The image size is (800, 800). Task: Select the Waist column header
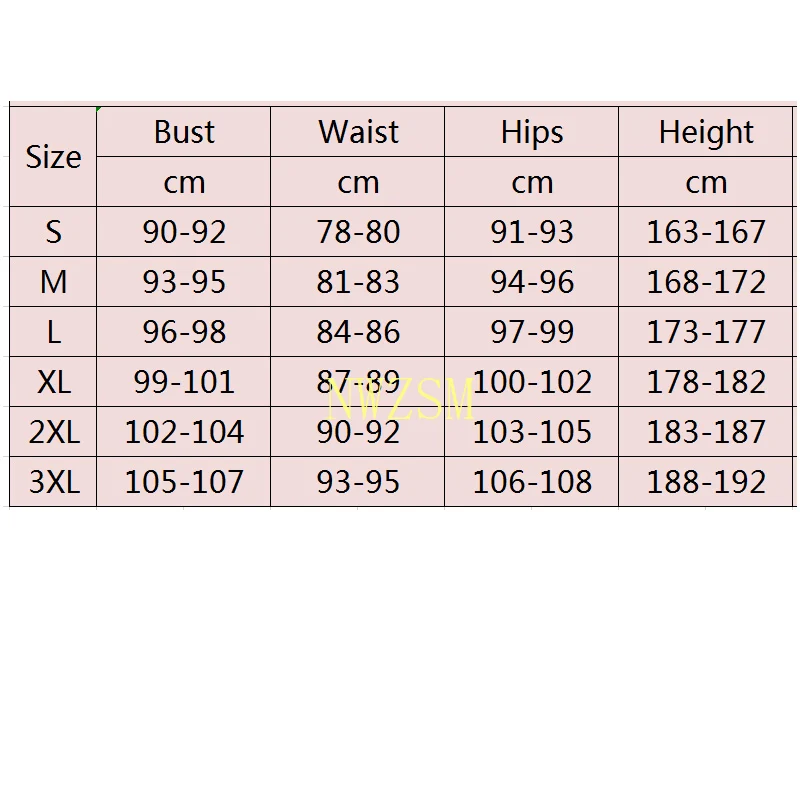(x=358, y=132)
